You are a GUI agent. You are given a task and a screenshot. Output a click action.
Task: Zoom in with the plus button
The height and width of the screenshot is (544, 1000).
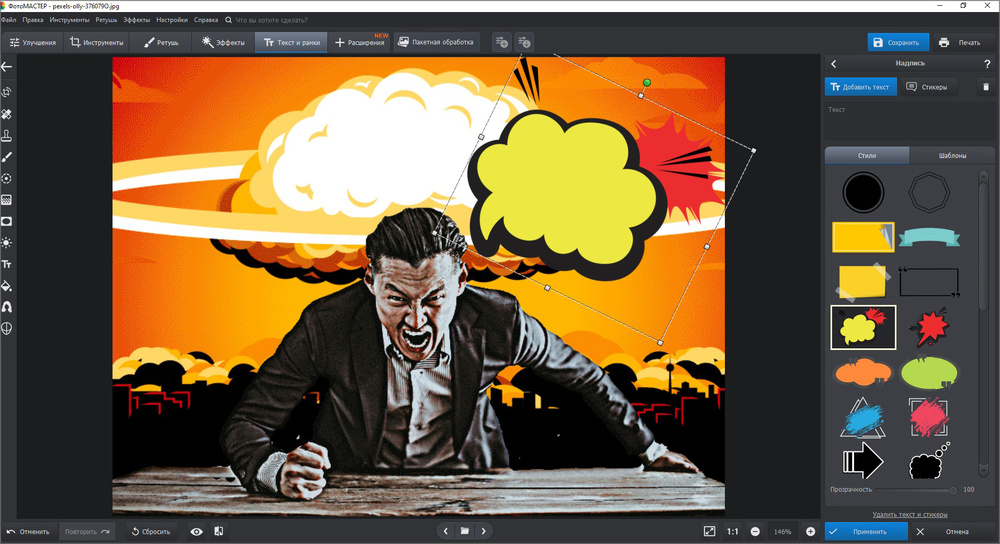click(810, 531)
